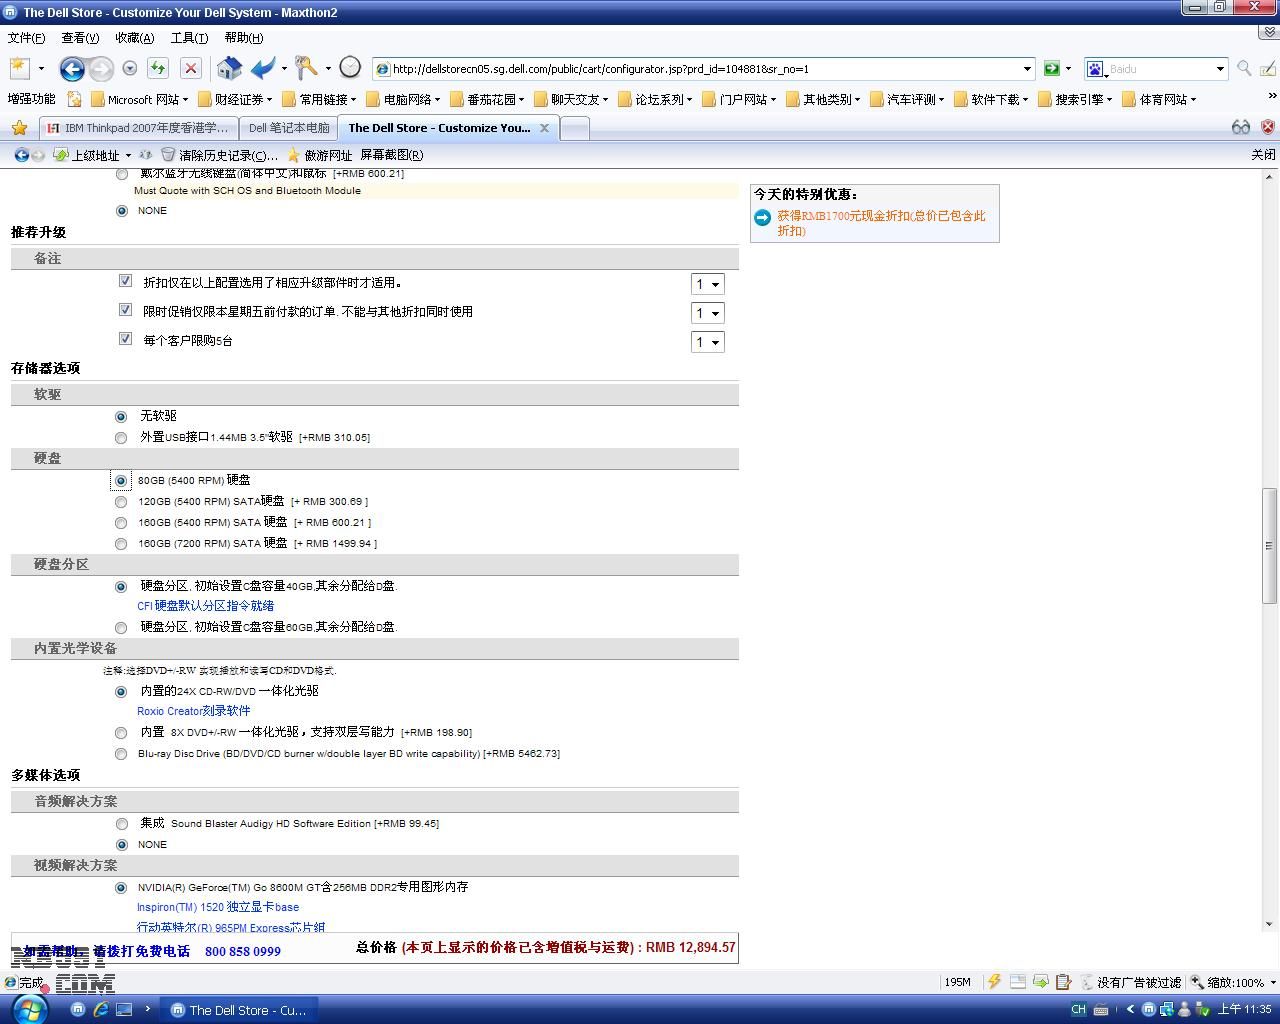Click the Refresh page icon

157,69
